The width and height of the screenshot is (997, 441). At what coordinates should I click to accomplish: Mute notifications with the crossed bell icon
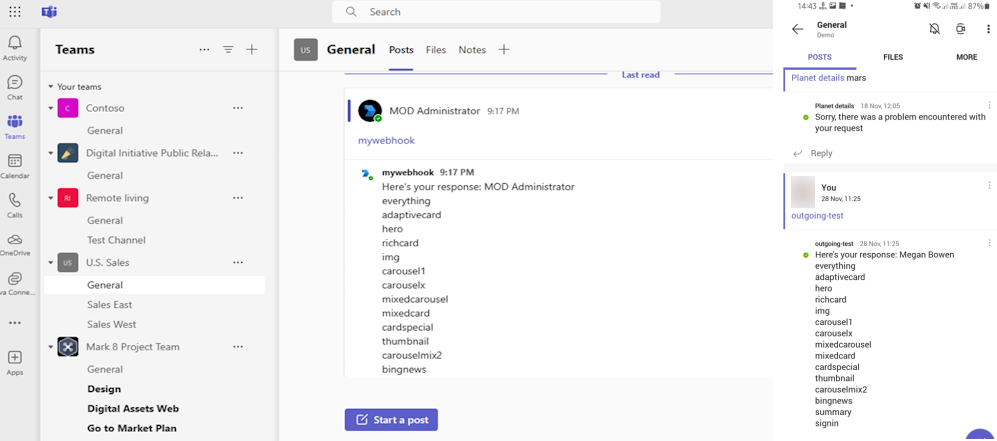click(934, 29)
